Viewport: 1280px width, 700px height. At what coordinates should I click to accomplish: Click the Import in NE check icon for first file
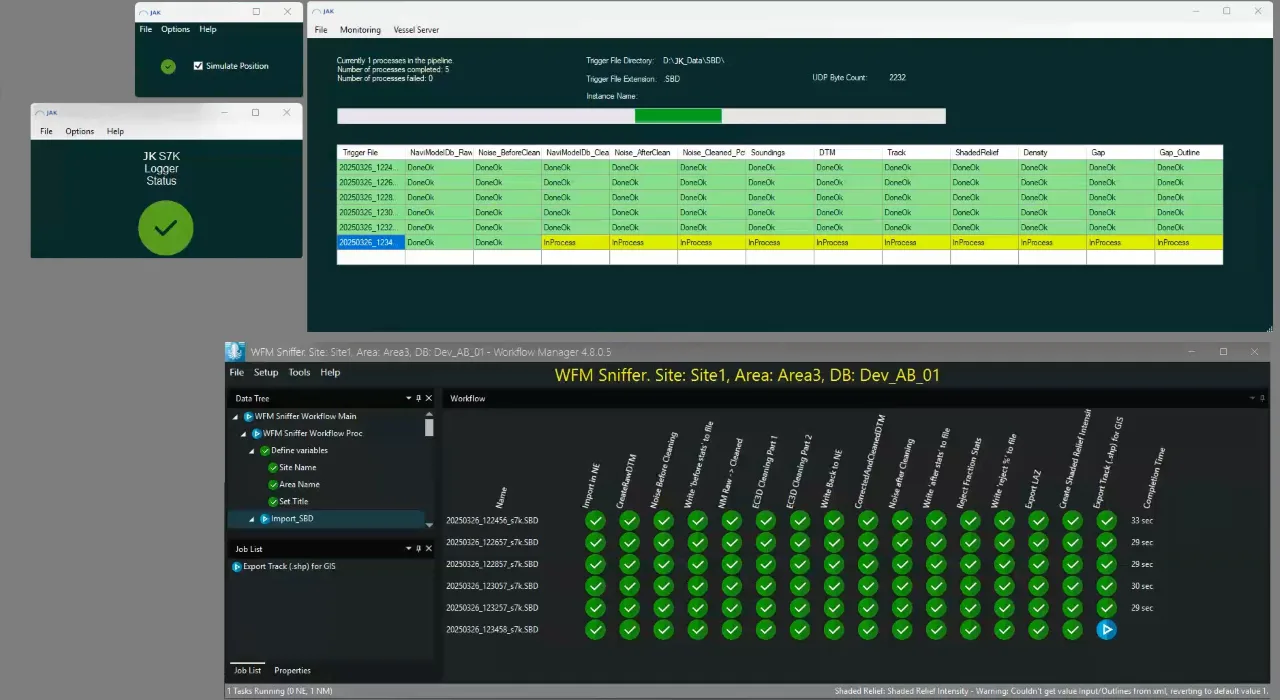click(x=595, y=520)
